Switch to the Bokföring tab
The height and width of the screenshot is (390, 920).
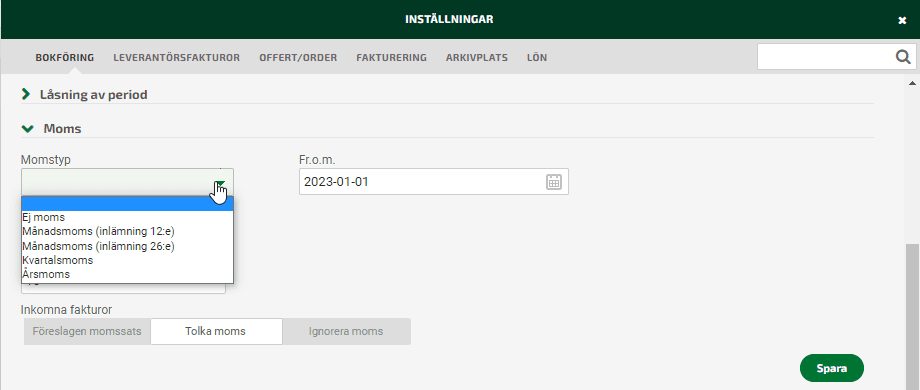click(65, 57)
